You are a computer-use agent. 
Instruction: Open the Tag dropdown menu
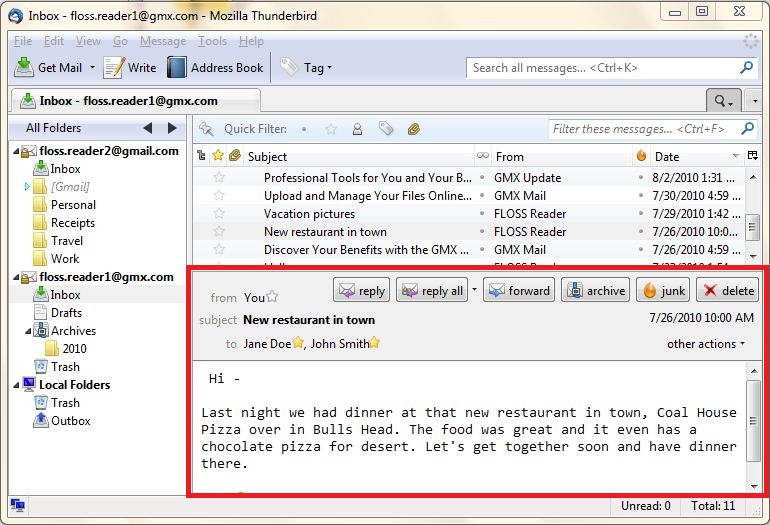click(x=307, y=68)
